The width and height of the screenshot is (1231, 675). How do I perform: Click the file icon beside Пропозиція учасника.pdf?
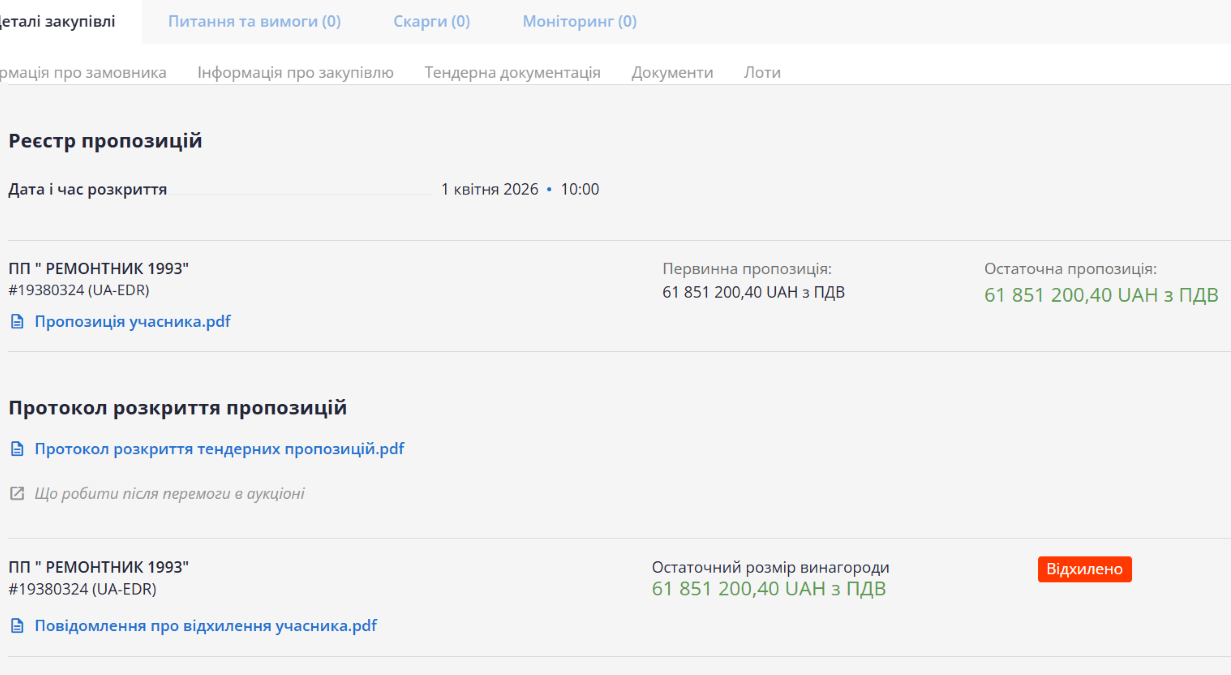(x=16, y=322)
